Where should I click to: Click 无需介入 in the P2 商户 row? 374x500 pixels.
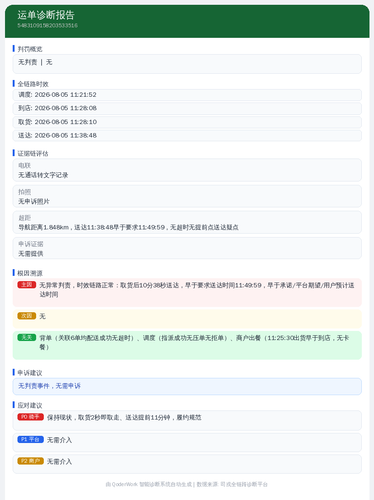coord(59,461)
